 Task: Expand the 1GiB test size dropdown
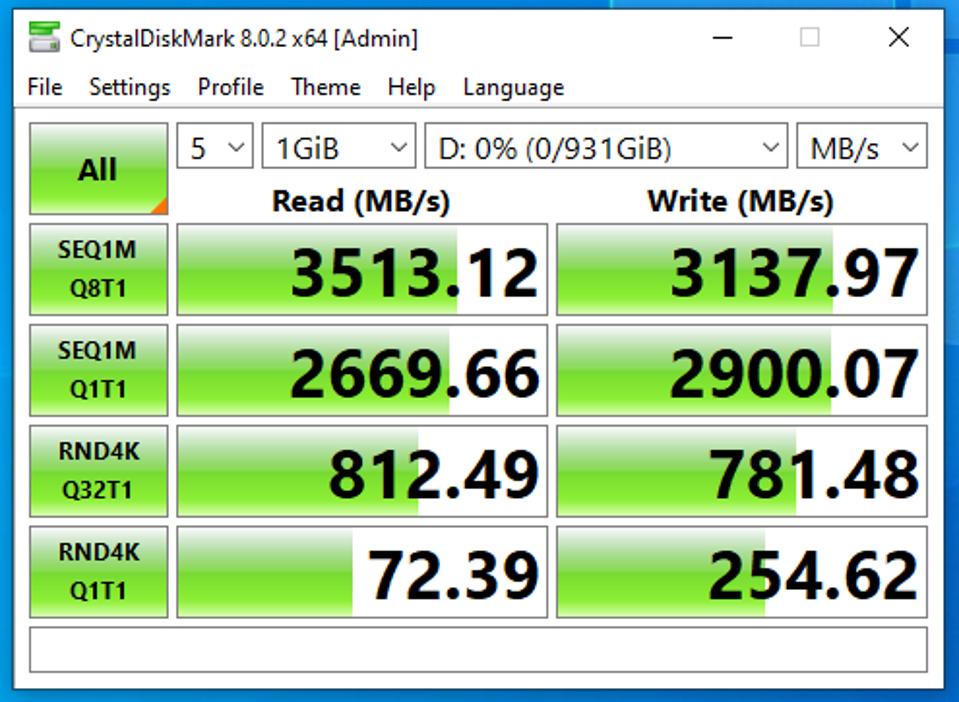point(338,148)
